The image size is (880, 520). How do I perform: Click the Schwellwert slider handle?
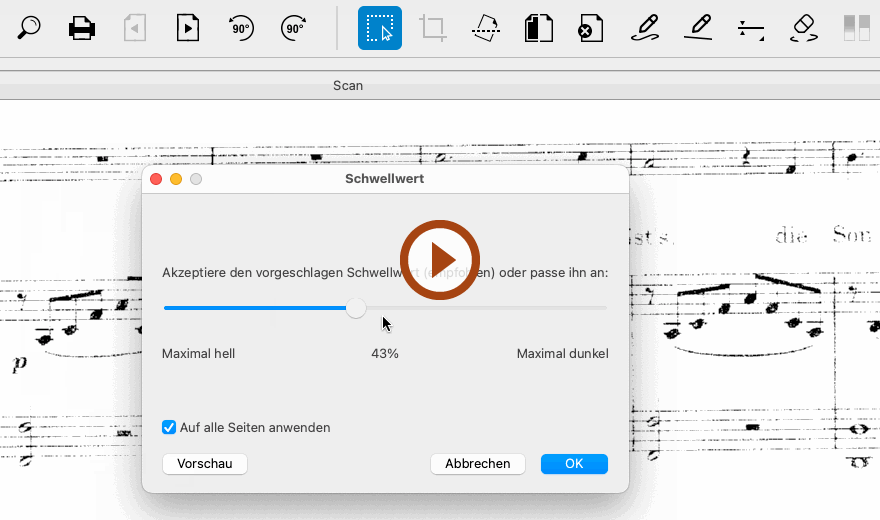click(x=356, y=309)
